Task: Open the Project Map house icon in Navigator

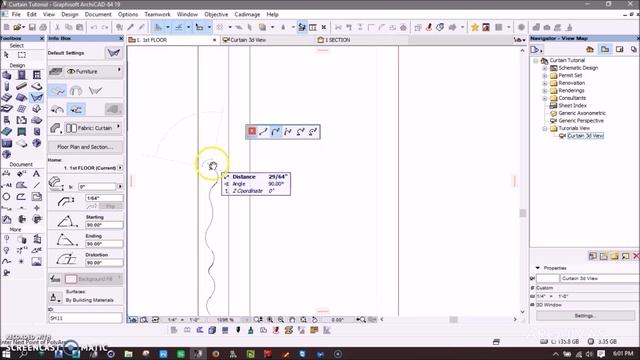Action: 590,49
